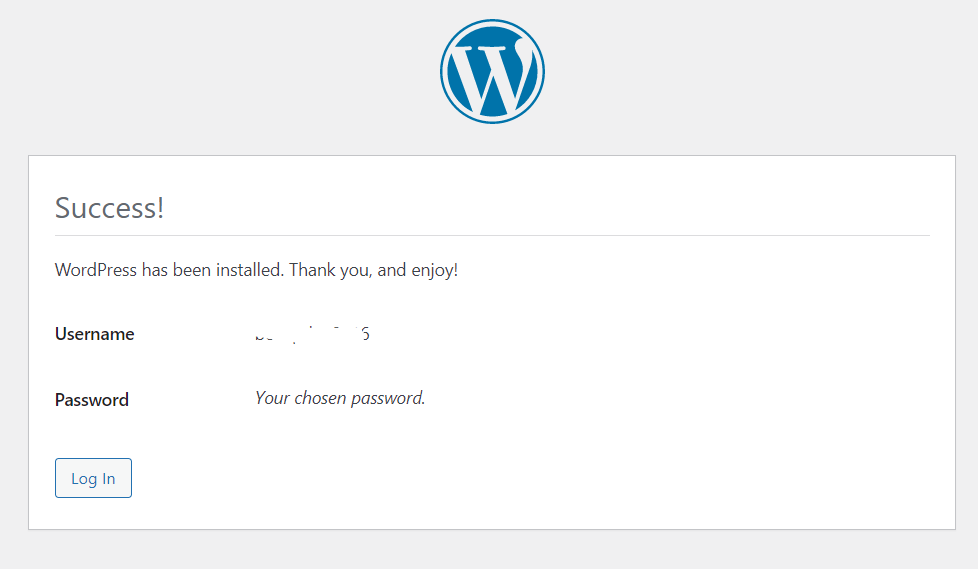The image size is (978, 569).
Task: Select the Username label
Action: click(94, 334)
